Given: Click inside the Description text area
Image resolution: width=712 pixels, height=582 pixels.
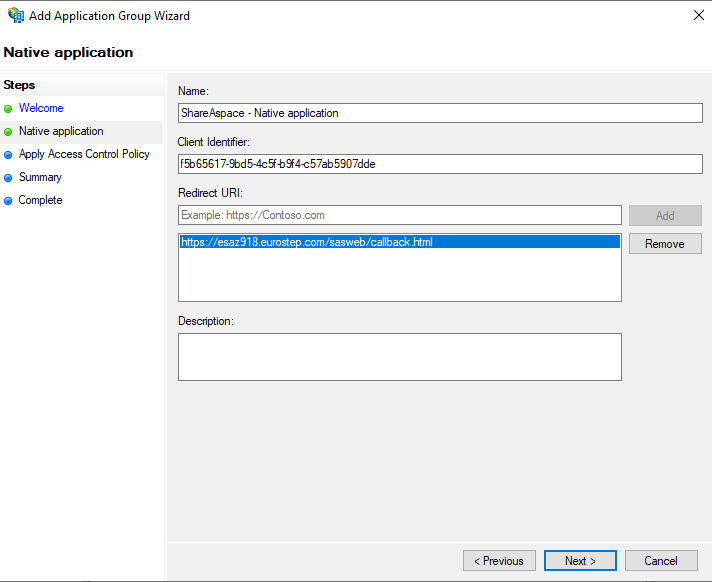Looking at the screenshot, I should coord(400,357).
